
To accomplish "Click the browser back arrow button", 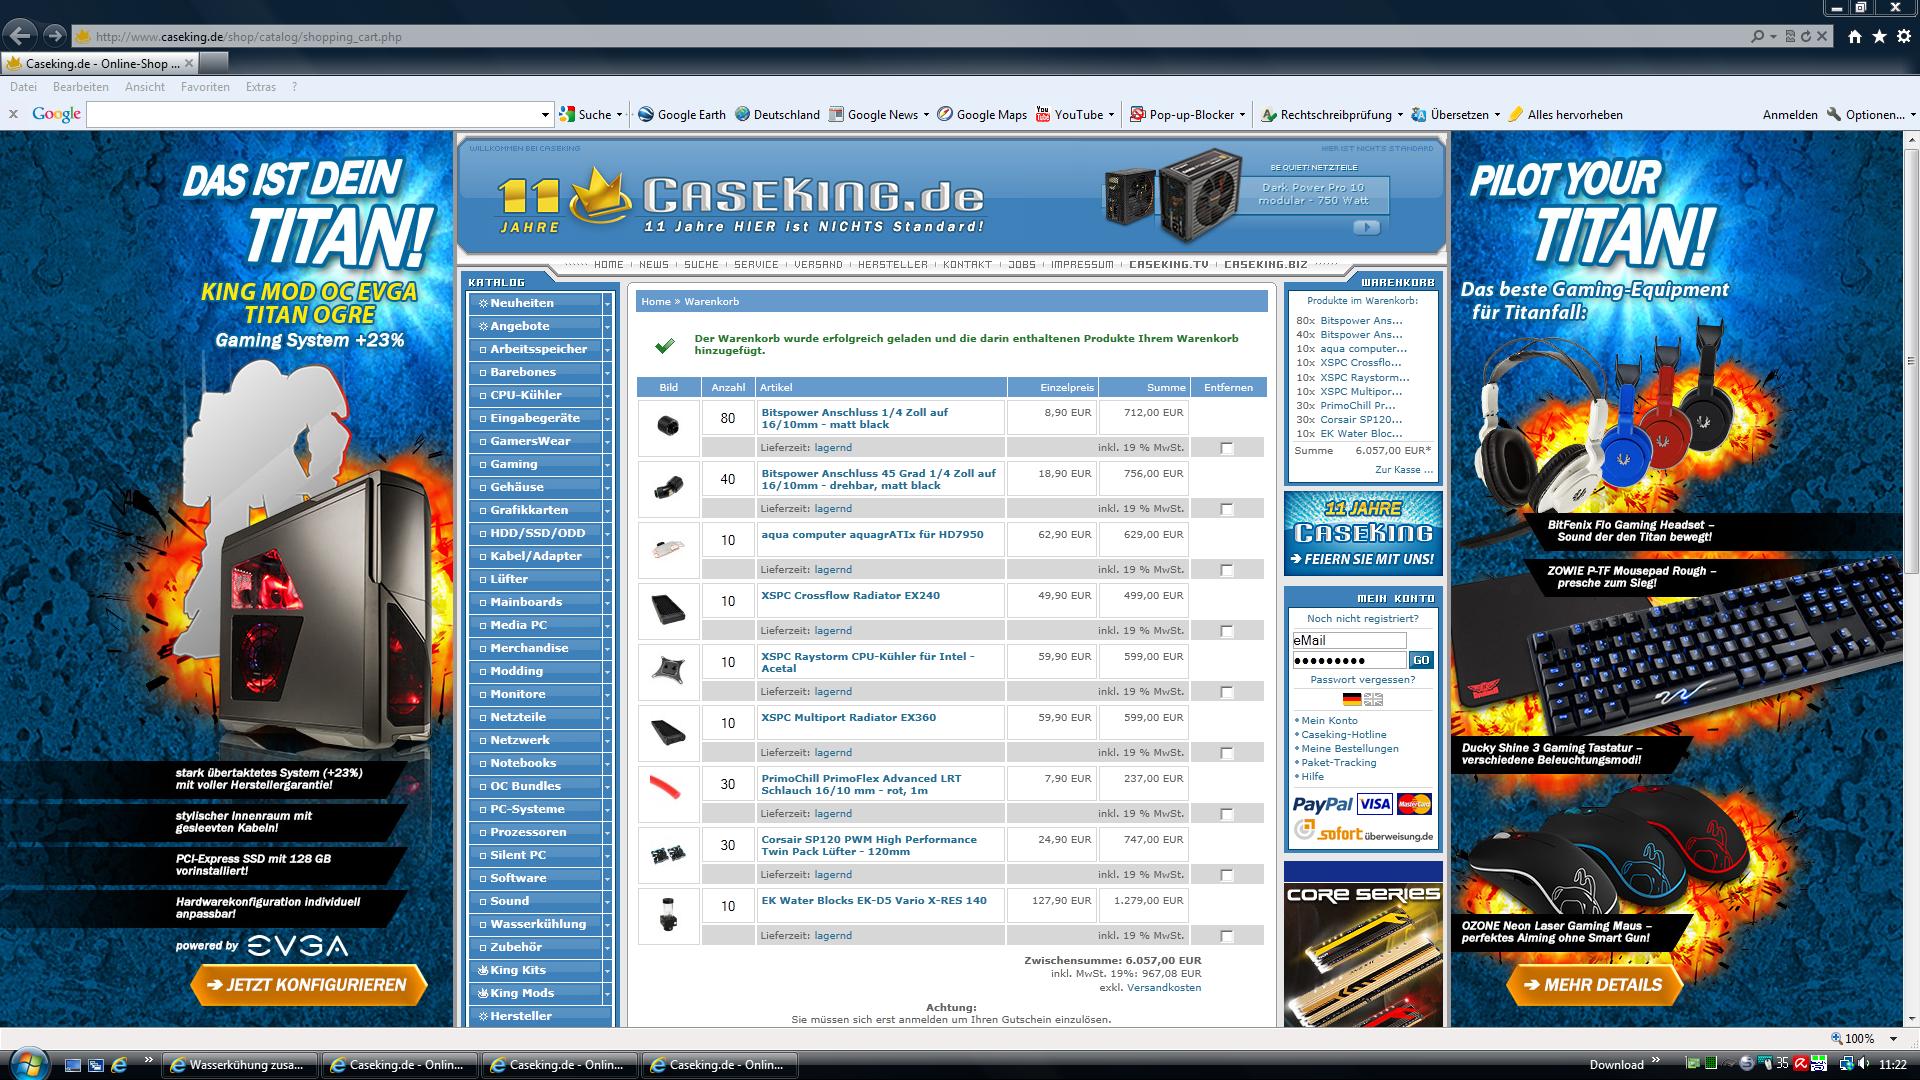I will (21, 36).
